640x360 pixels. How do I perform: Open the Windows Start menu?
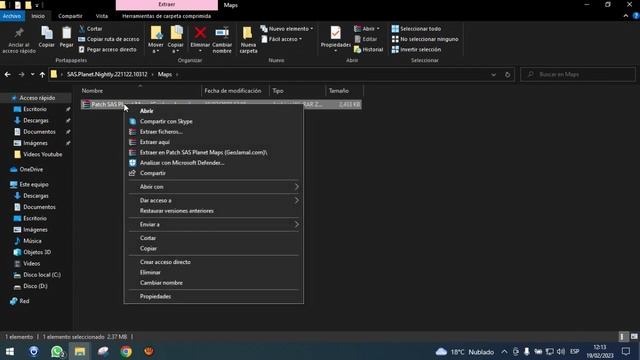click(10, 351)
